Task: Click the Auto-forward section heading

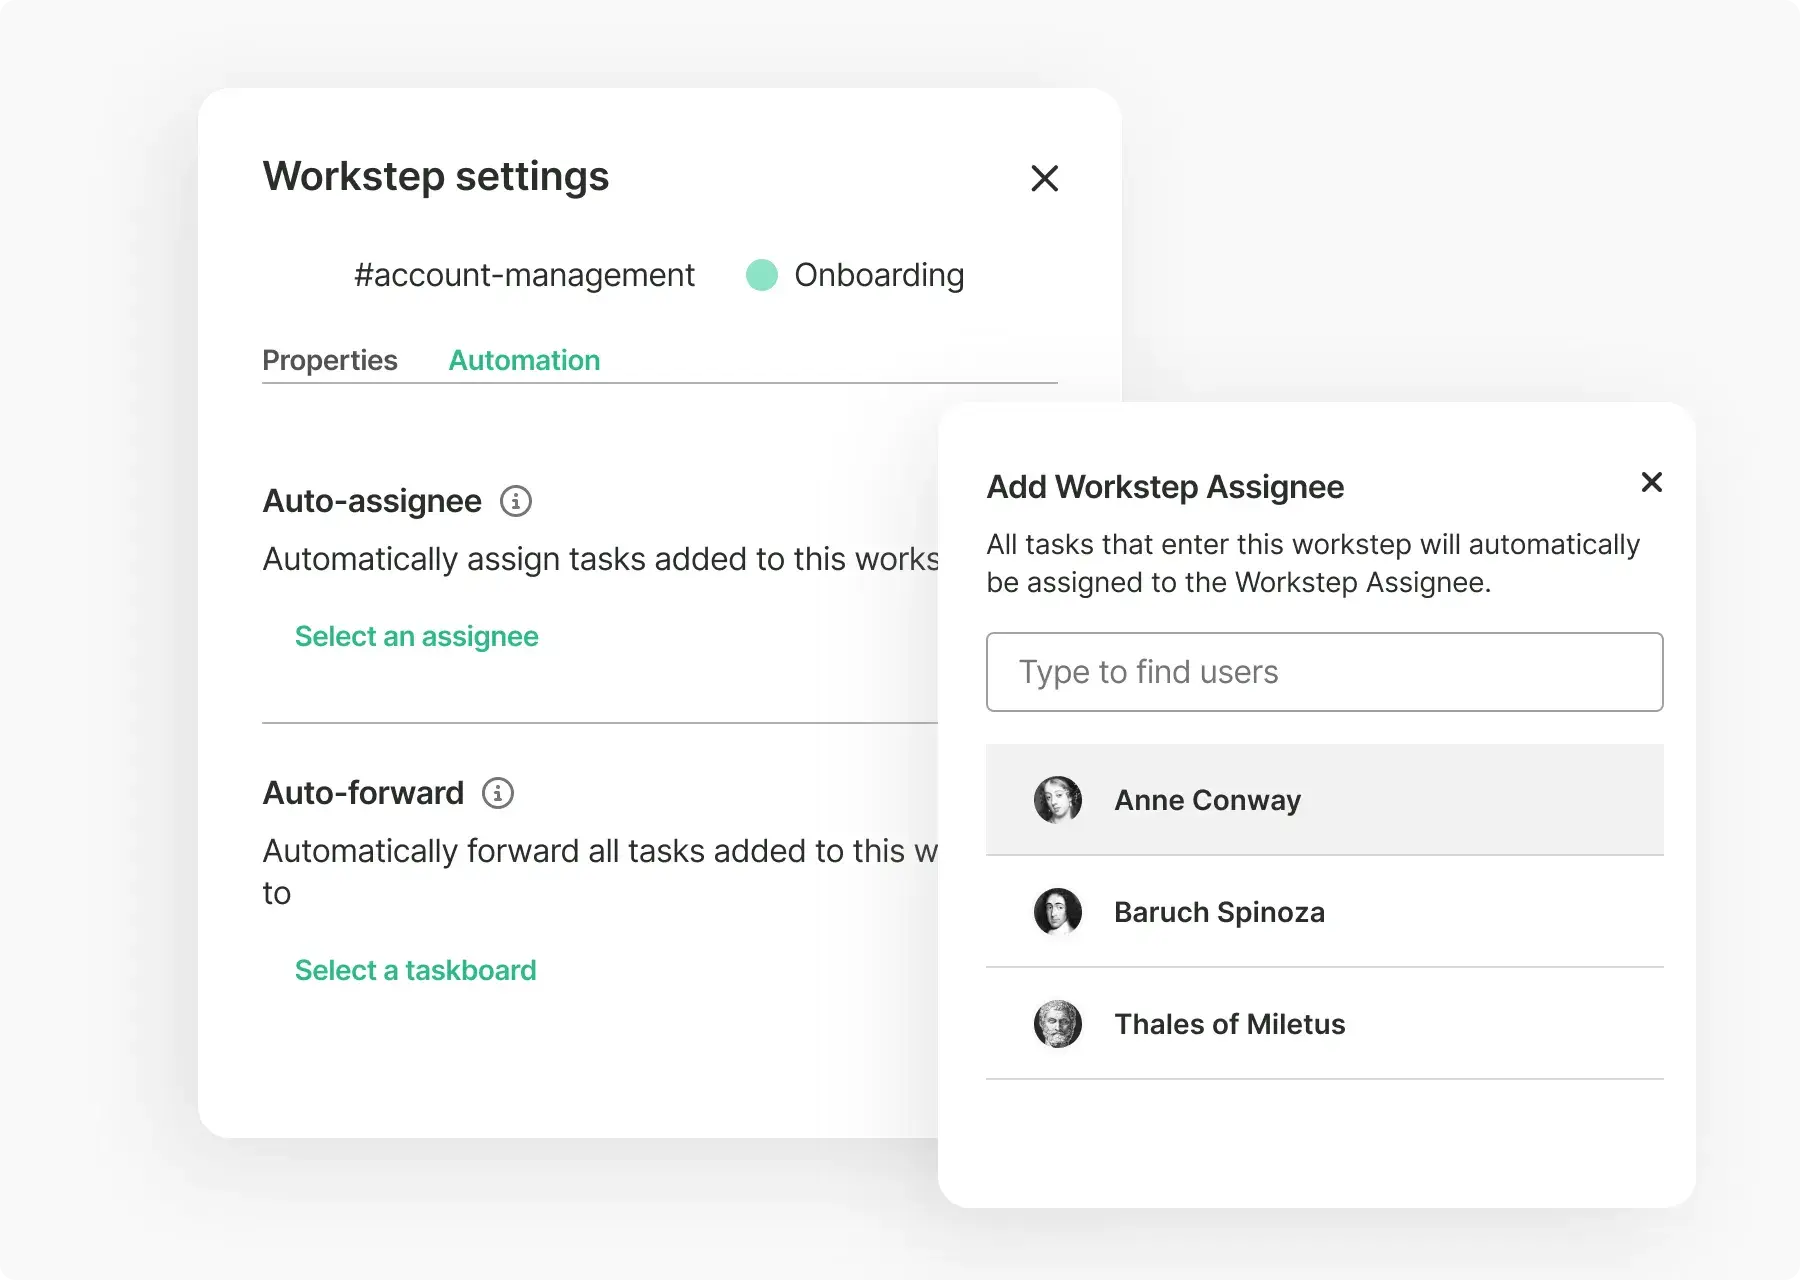Action: tap(363, 793)
